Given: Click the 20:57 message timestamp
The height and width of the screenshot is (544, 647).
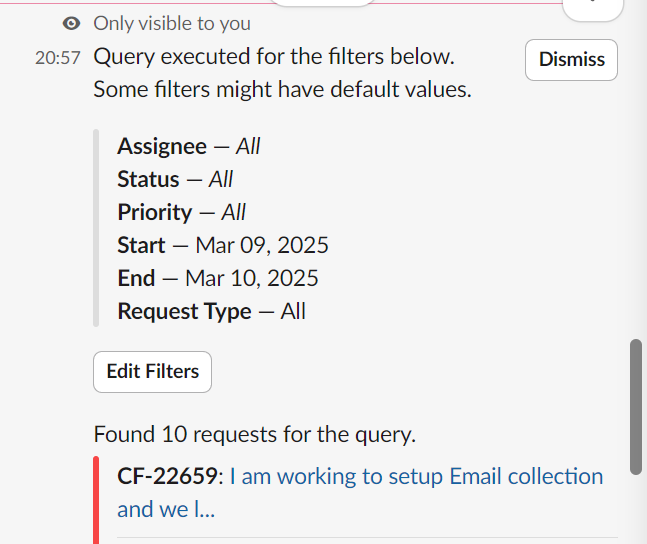Looking at the screenshot, I should pos(57,58).
